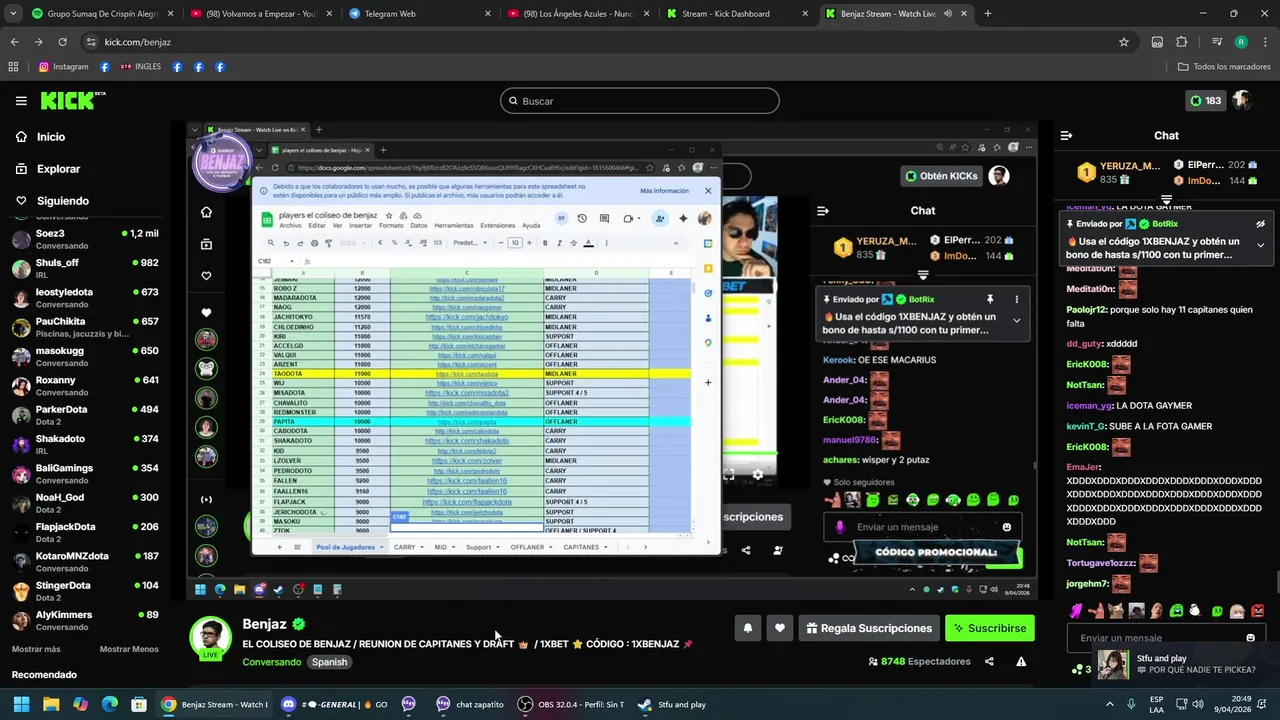Pick the pink hand emote
This screenshot has width=1280, height=720.
1076,610
